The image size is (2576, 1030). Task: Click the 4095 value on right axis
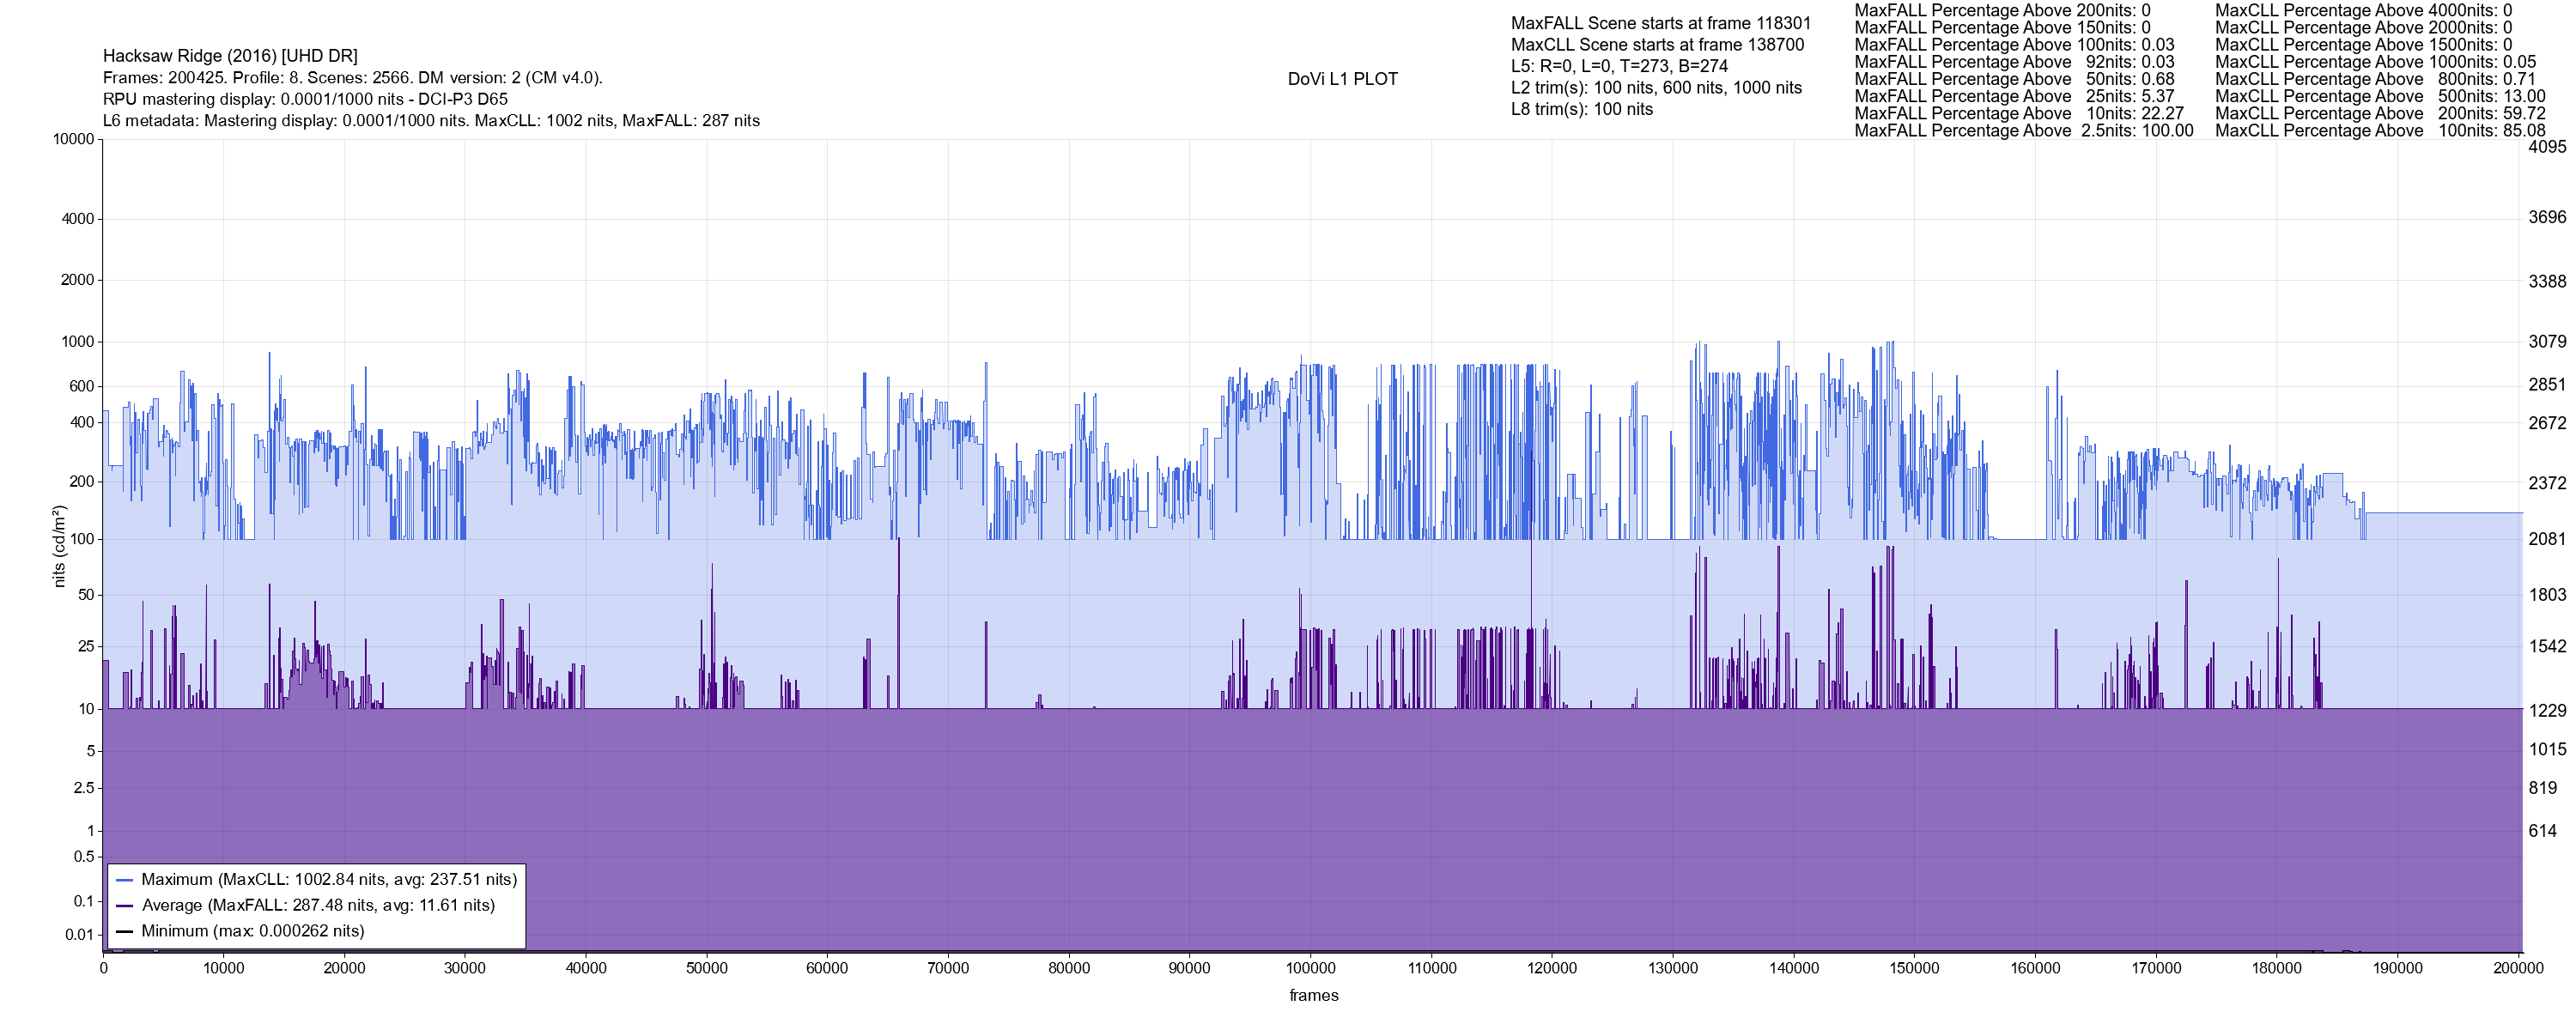pyautogui.click(x=2547, y=147)
